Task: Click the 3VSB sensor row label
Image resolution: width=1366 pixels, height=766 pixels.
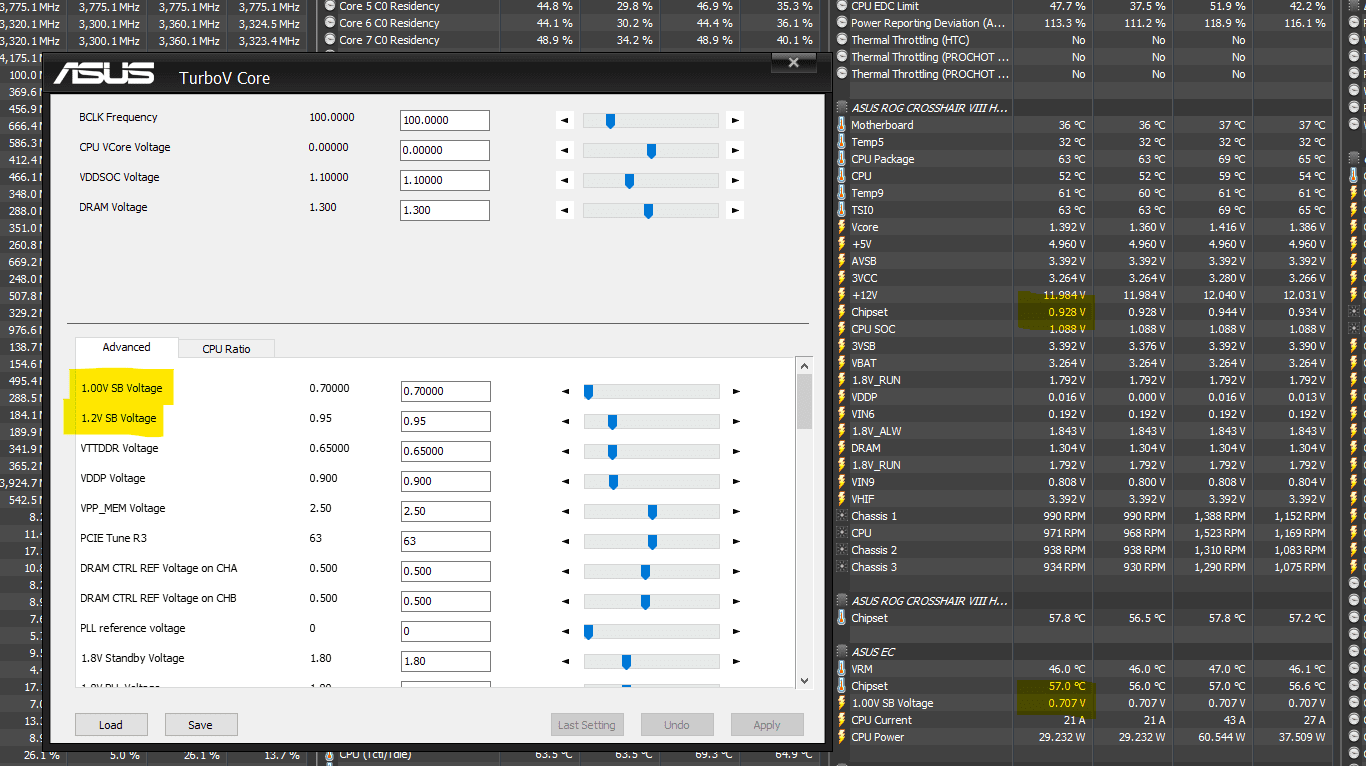Action: [x=864, y=346]
